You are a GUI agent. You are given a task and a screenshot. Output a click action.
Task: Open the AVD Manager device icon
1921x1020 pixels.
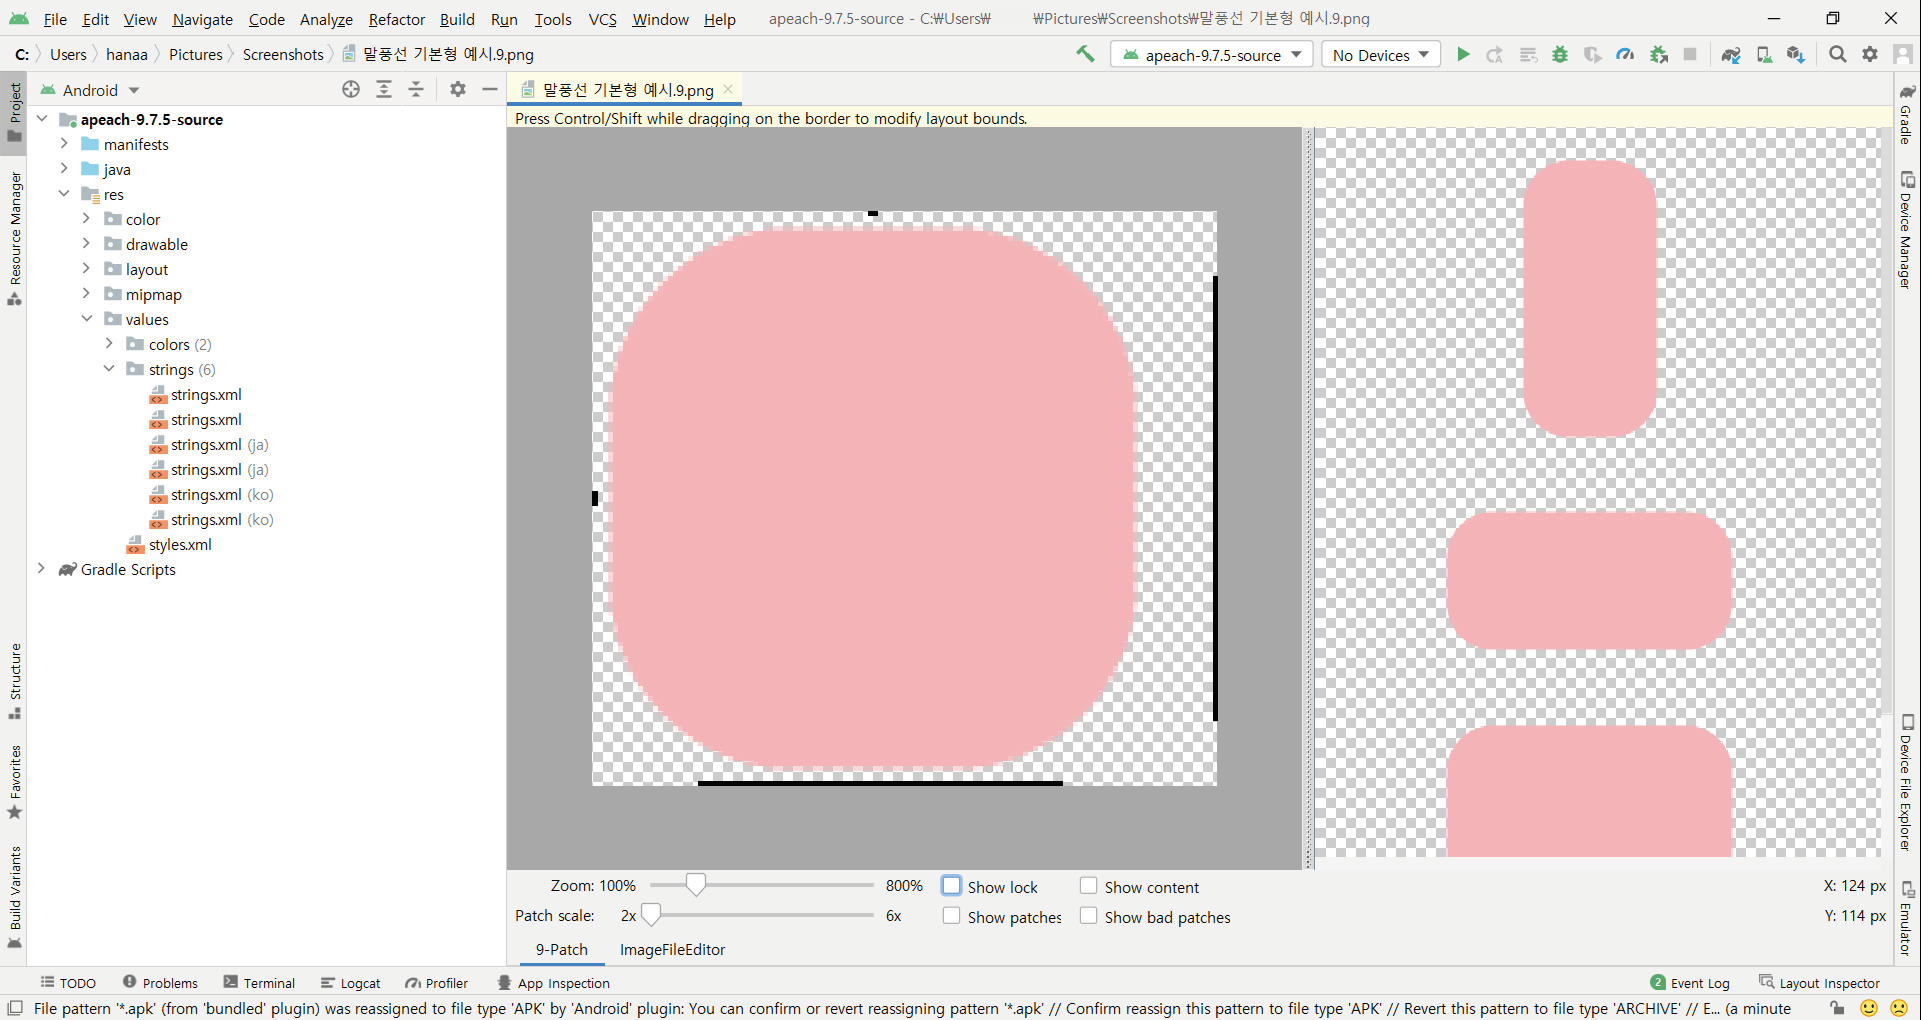(1764, 54)
